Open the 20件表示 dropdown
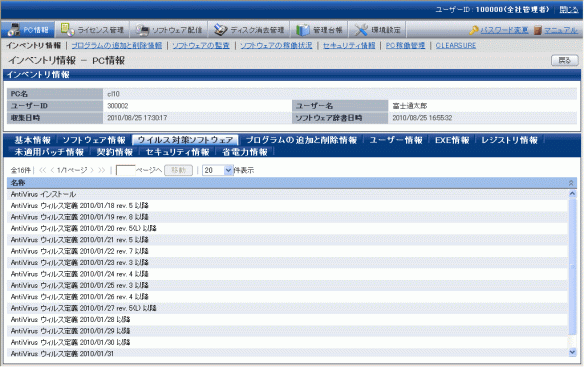The image size is (584, 367). click(218, 170)
